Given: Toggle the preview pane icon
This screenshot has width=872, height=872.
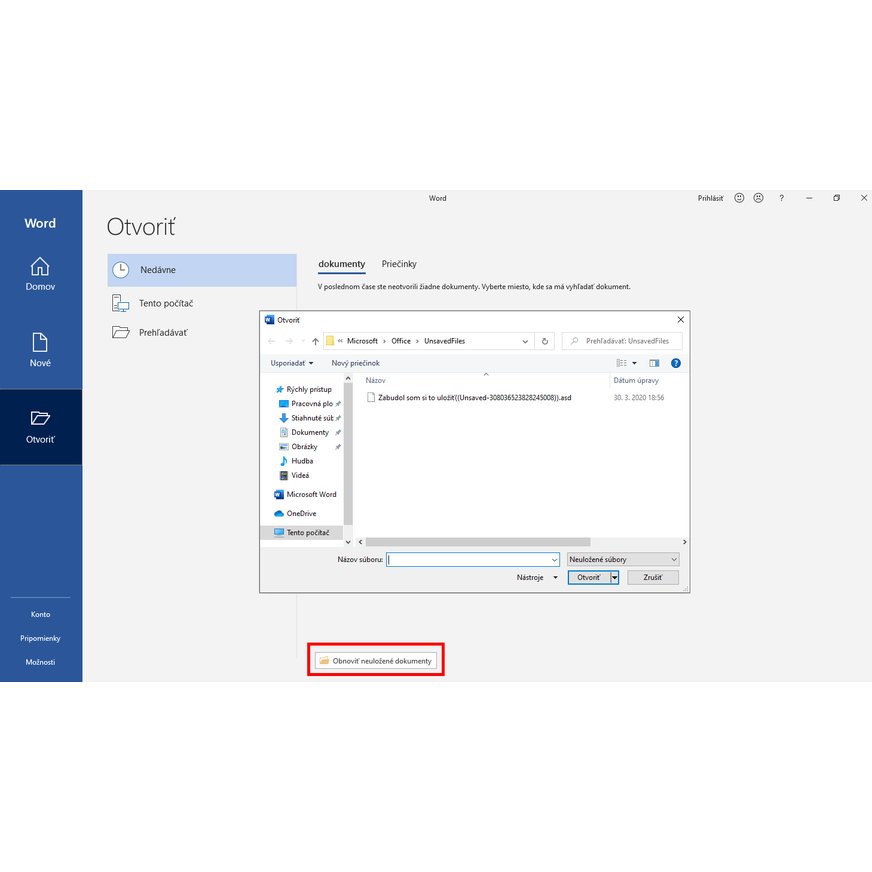Looking at the screenshot, I should tap(654, 363).
